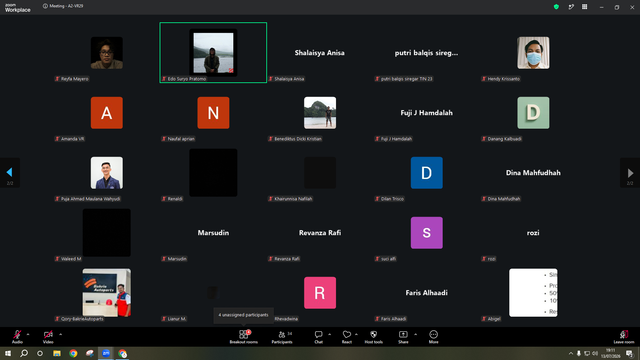Switch to Zoom app in taskbar
Image resolution: width=640 pixels, height=360 pixels.
(106, 353)
